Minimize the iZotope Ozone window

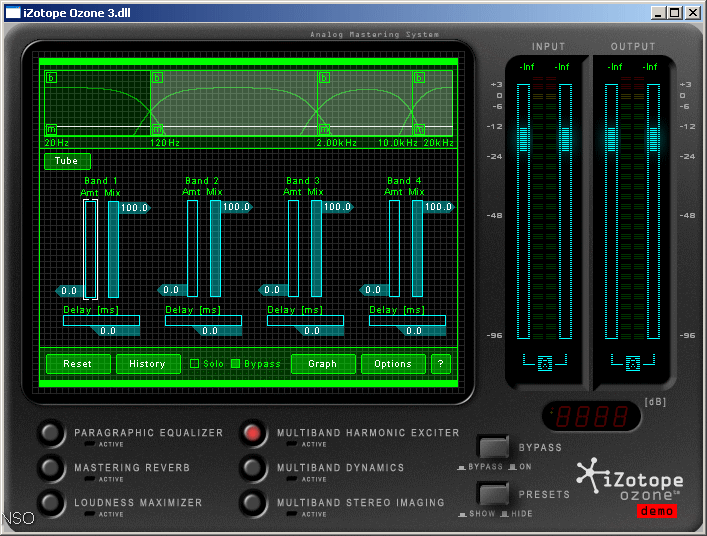659,13
